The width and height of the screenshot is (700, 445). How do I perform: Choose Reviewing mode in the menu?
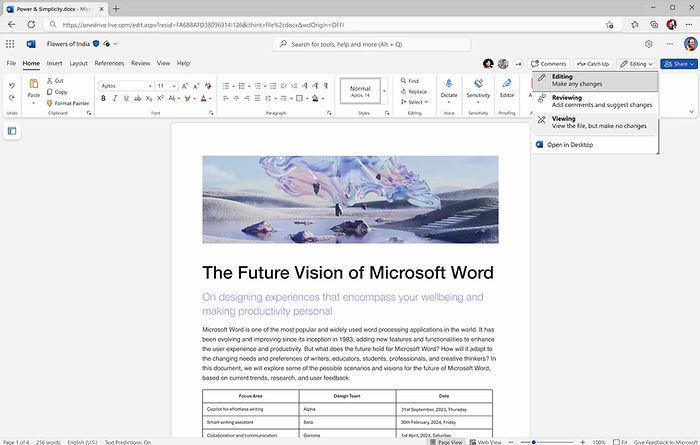[x=595, y=101]
